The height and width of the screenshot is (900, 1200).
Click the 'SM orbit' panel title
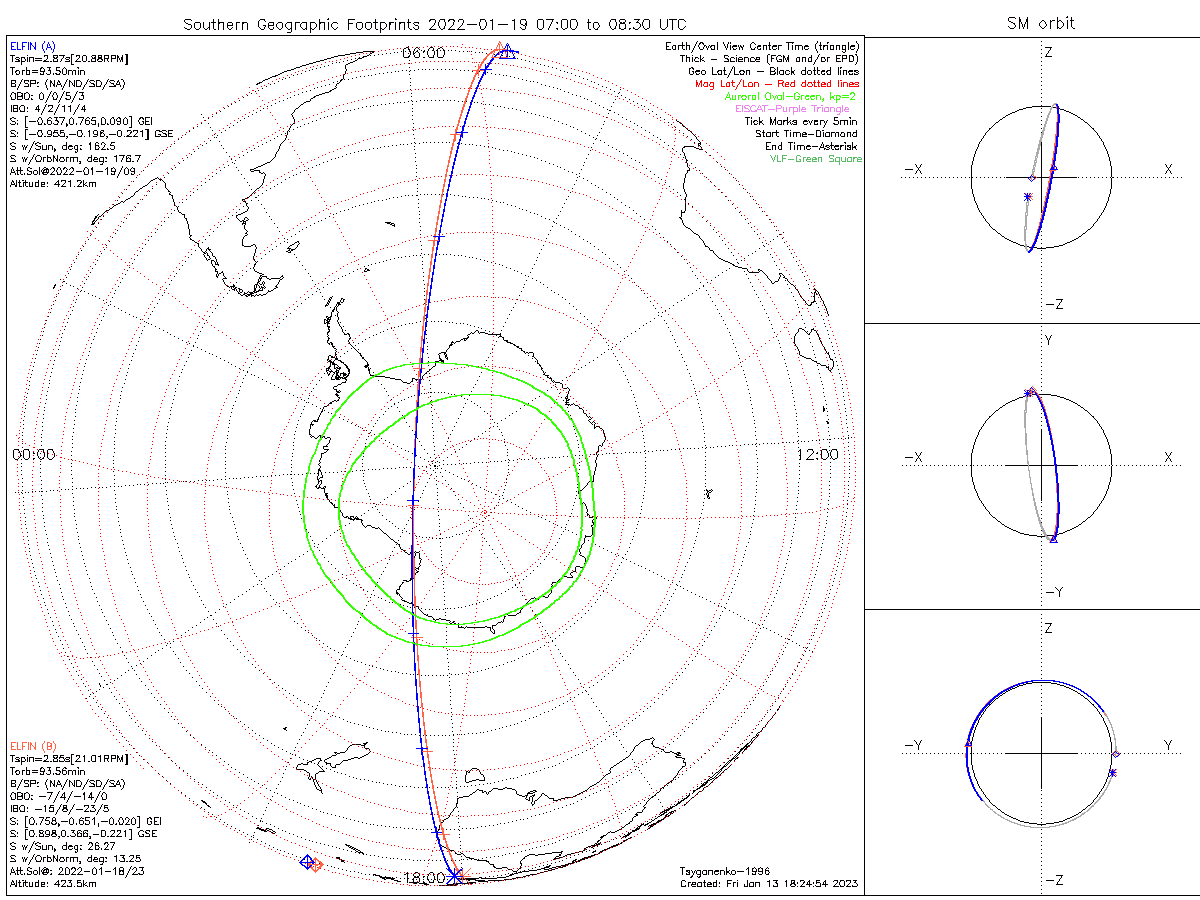click(x=1042, y=23)
